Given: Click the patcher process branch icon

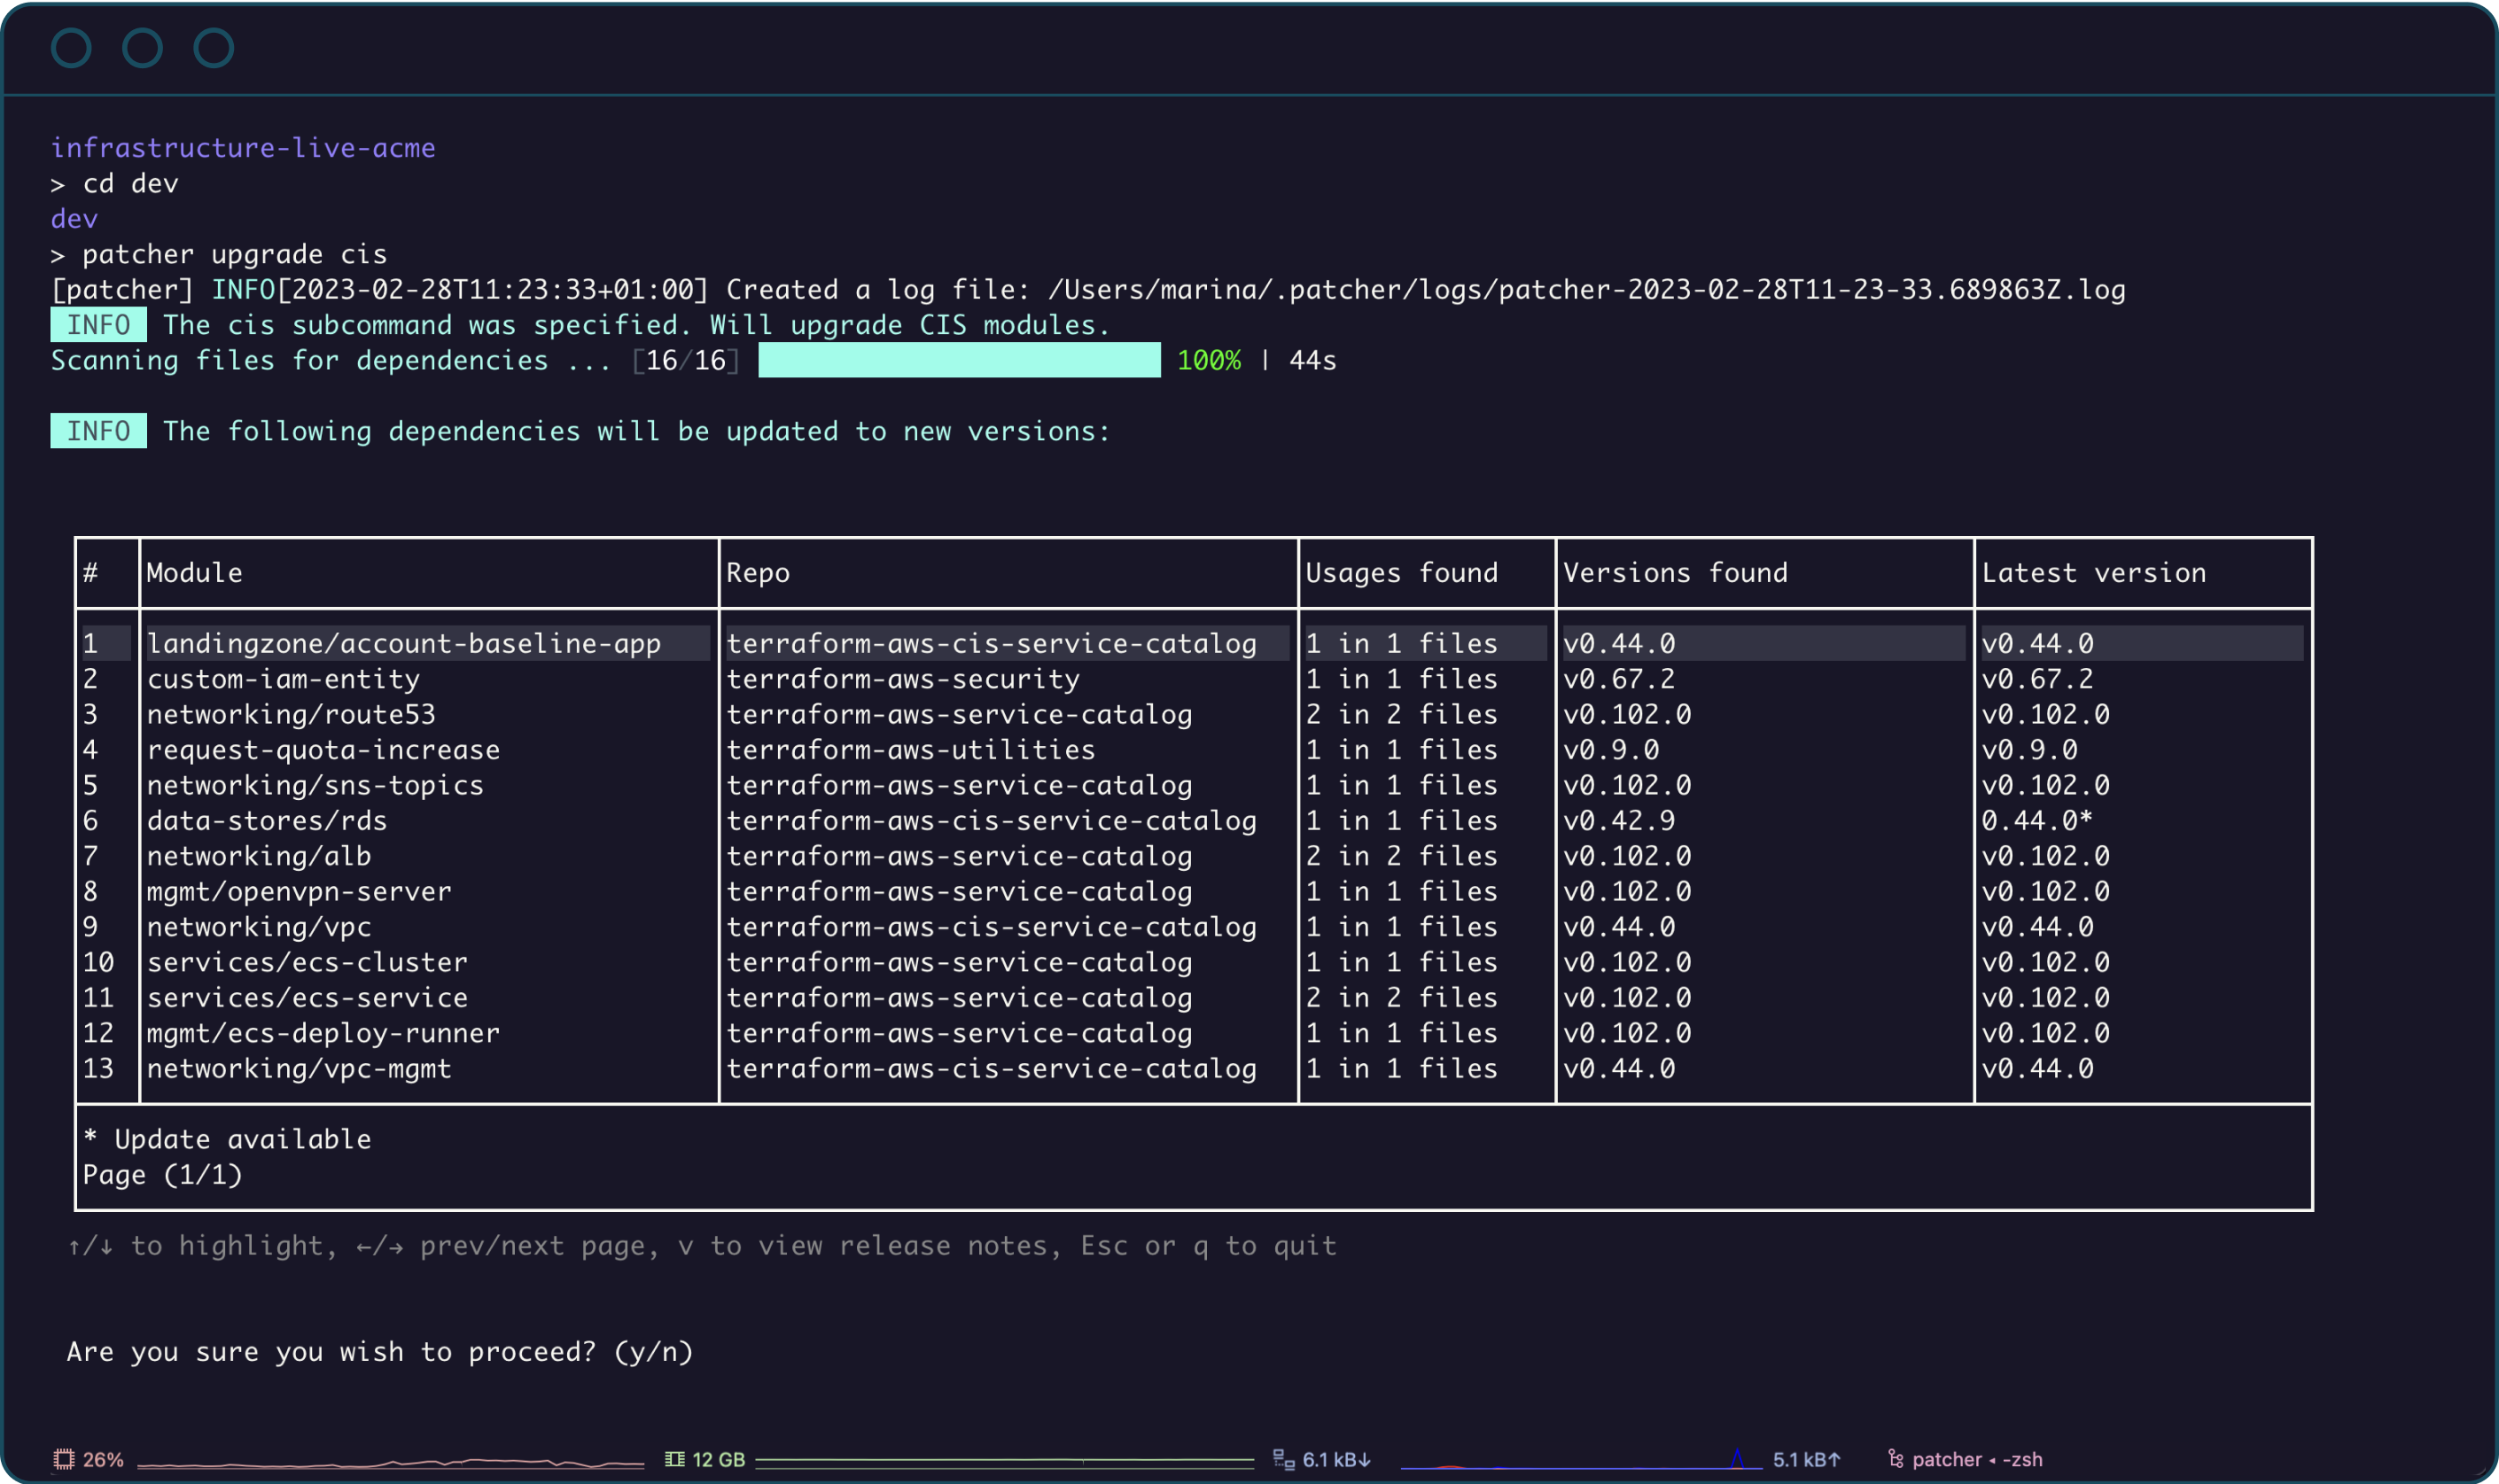Looking at the screenshot, I should 1895,1459.
